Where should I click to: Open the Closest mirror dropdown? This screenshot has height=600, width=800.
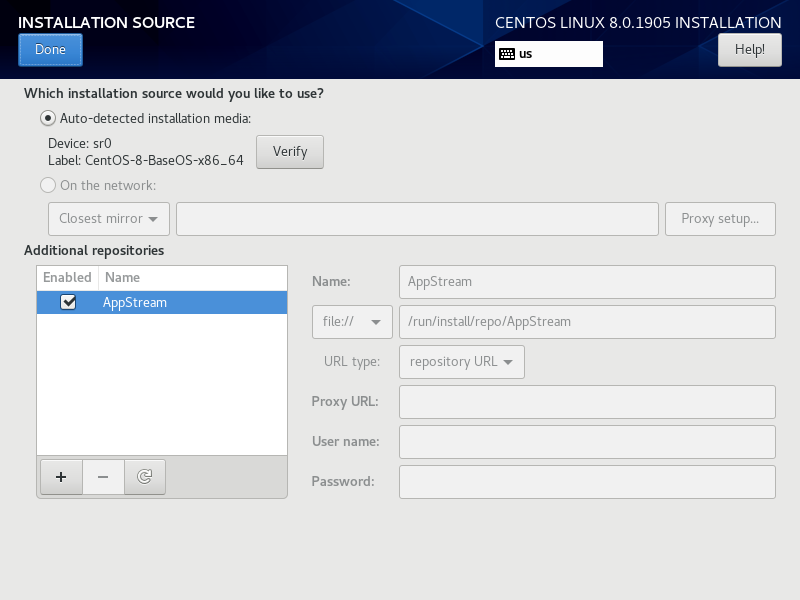(109, 219)
